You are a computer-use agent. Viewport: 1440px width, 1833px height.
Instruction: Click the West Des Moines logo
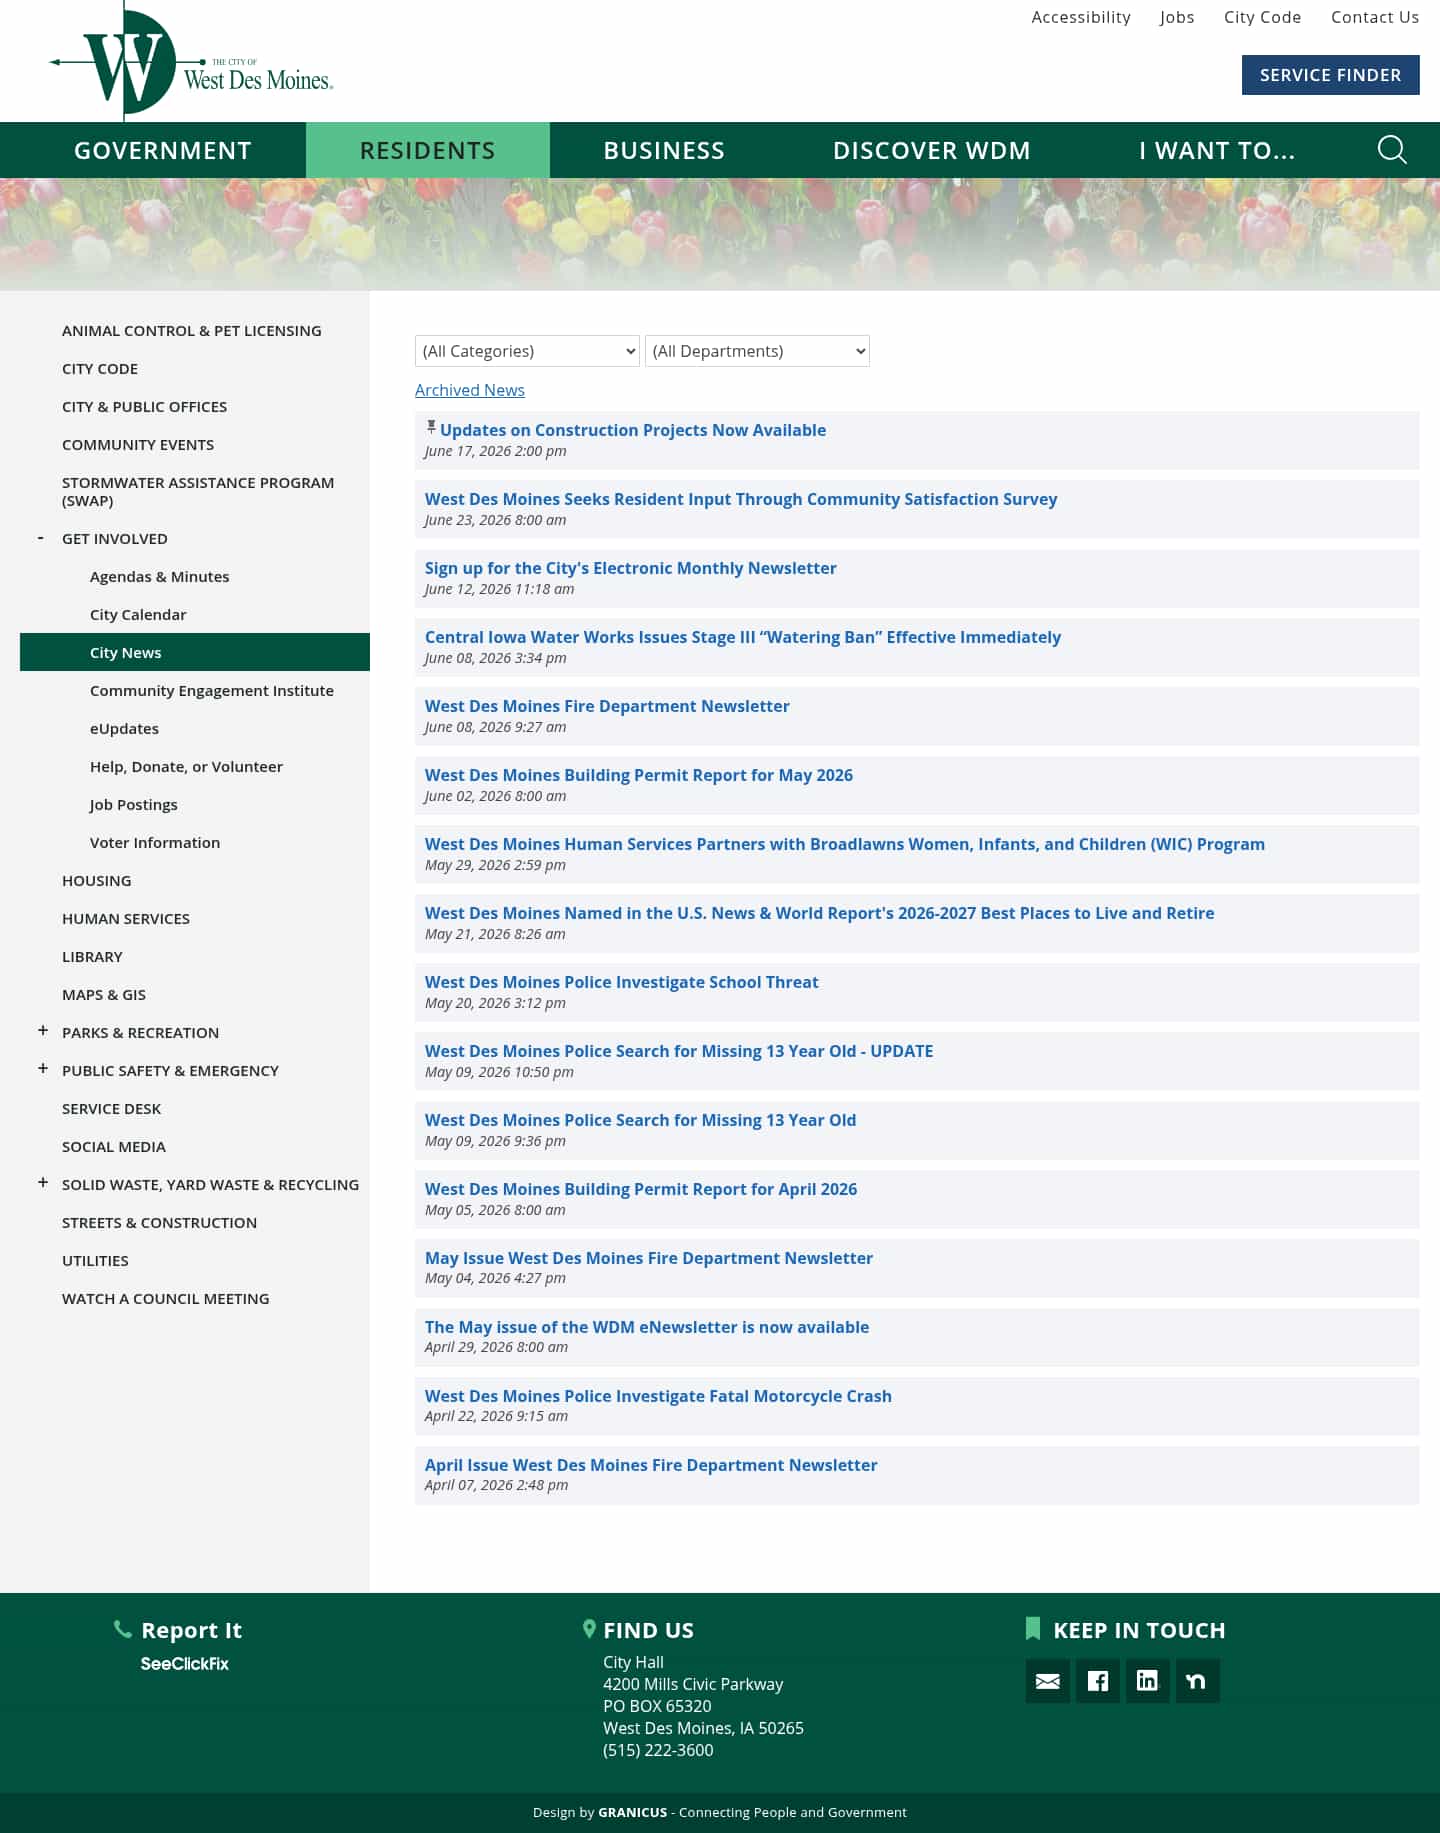[191, 62]
